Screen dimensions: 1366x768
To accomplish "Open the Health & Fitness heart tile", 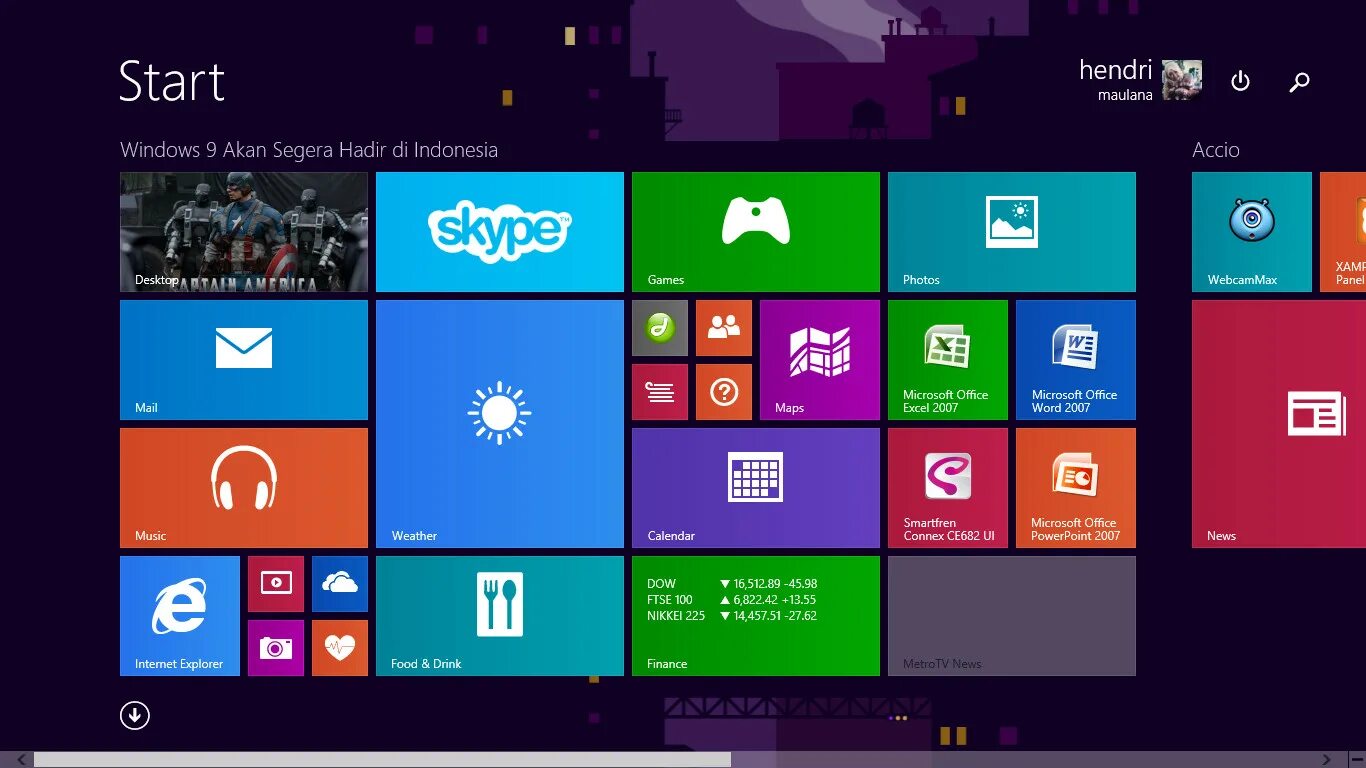I will (x=339, y=648).
